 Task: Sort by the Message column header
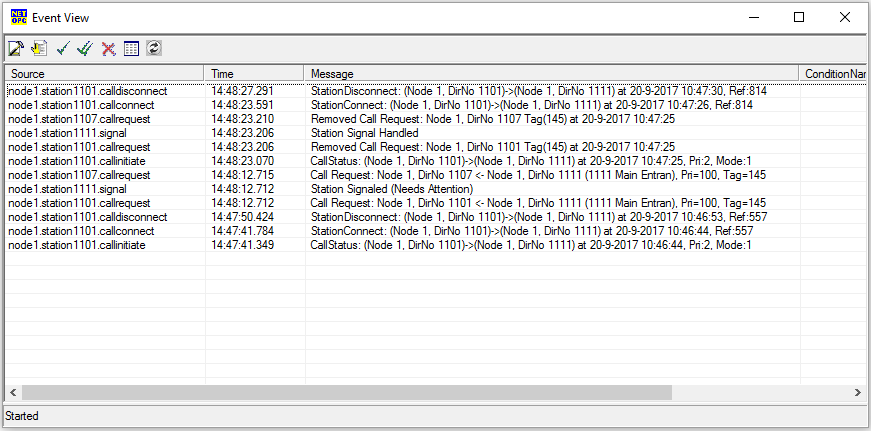point(551,74)
